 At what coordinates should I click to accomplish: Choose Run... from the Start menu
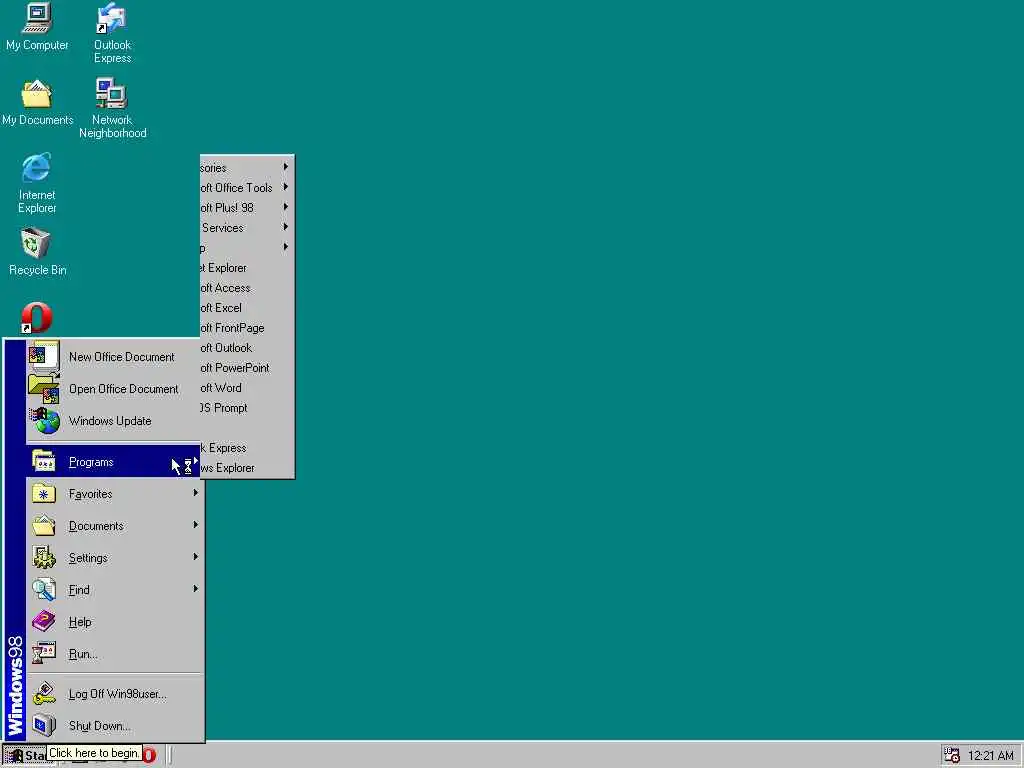tap(115, 654)
